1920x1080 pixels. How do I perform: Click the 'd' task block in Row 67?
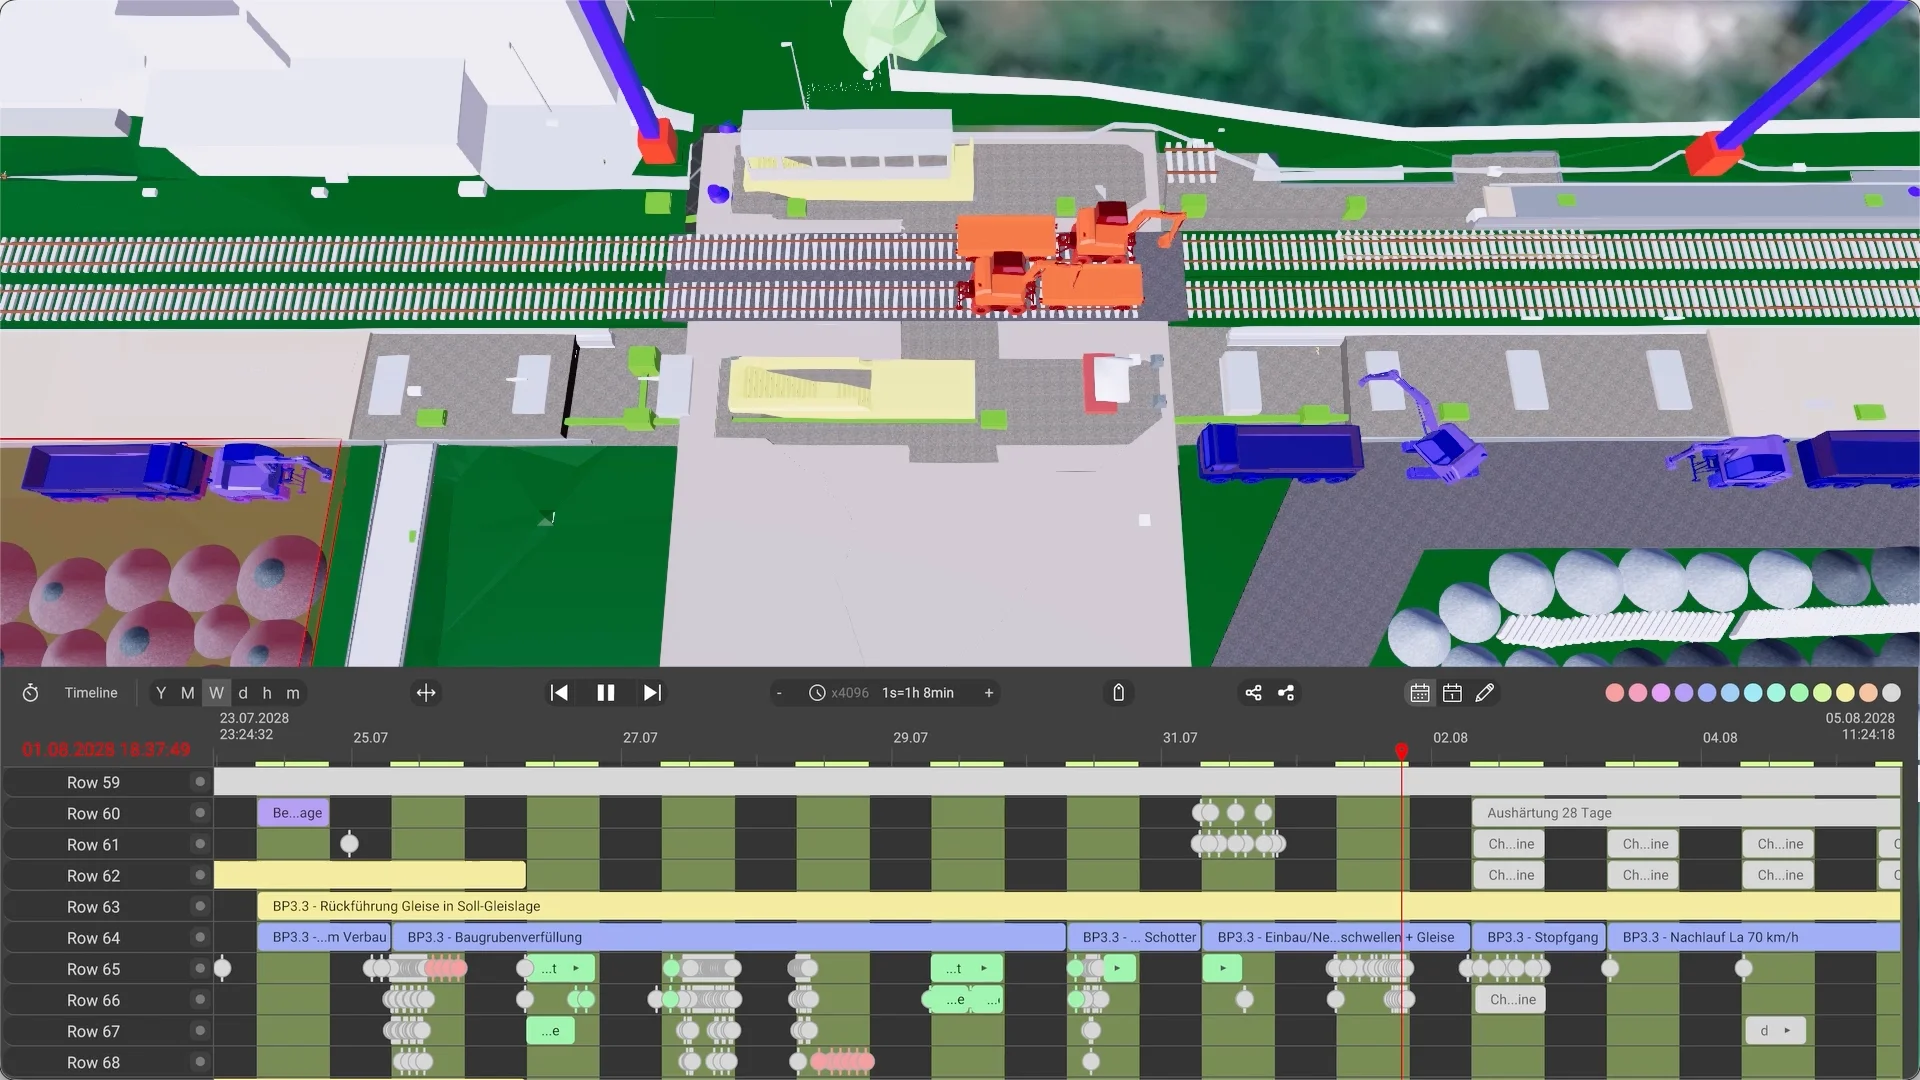coord(1775,1030)
